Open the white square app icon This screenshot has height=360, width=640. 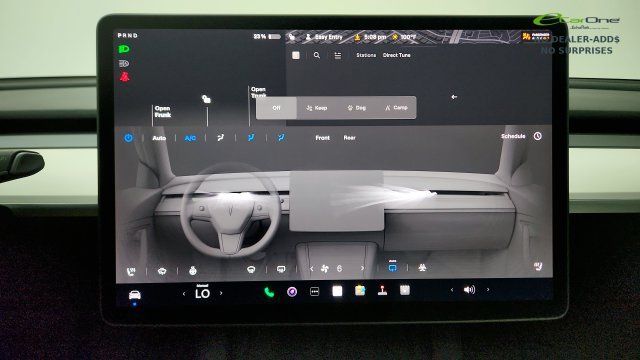point(337,291)
